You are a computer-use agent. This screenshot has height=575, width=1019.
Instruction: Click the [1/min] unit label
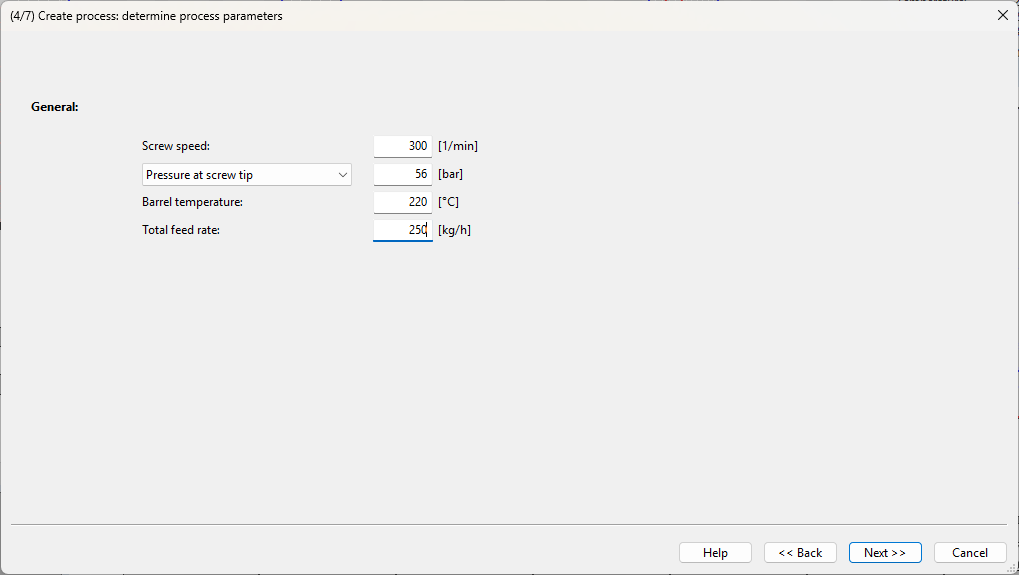[458, 146]
